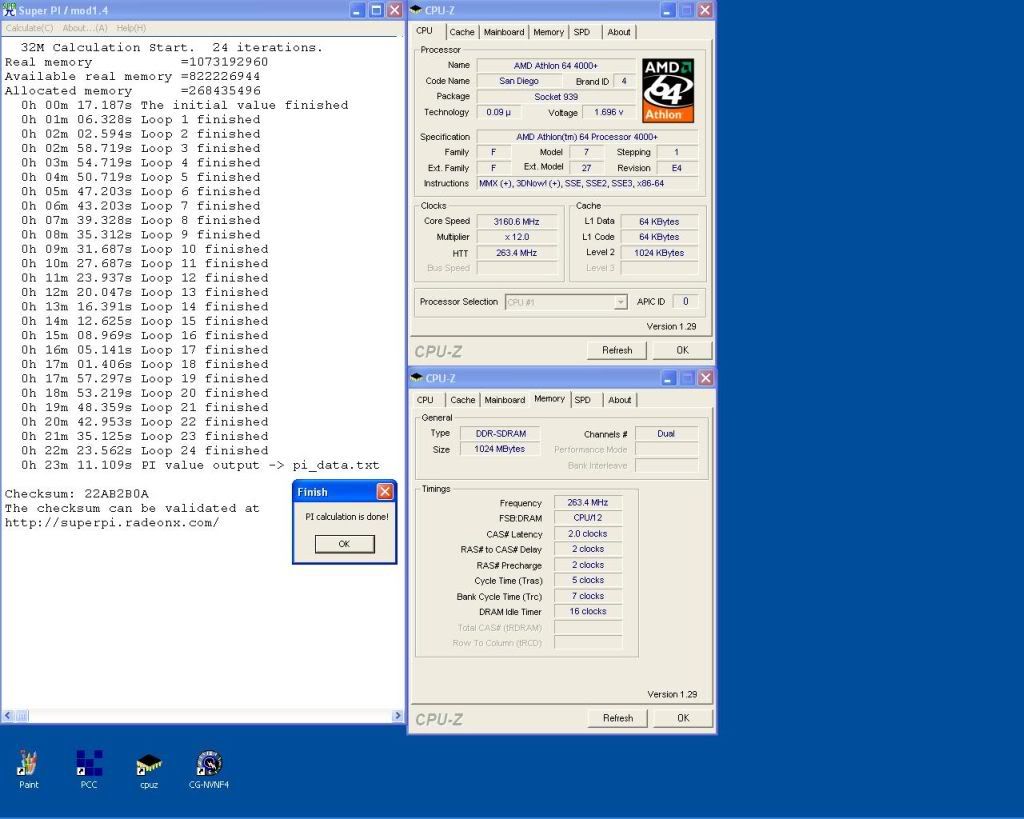
Task: Click the FSB:DRAM value CPU/12
Action: 588,518
